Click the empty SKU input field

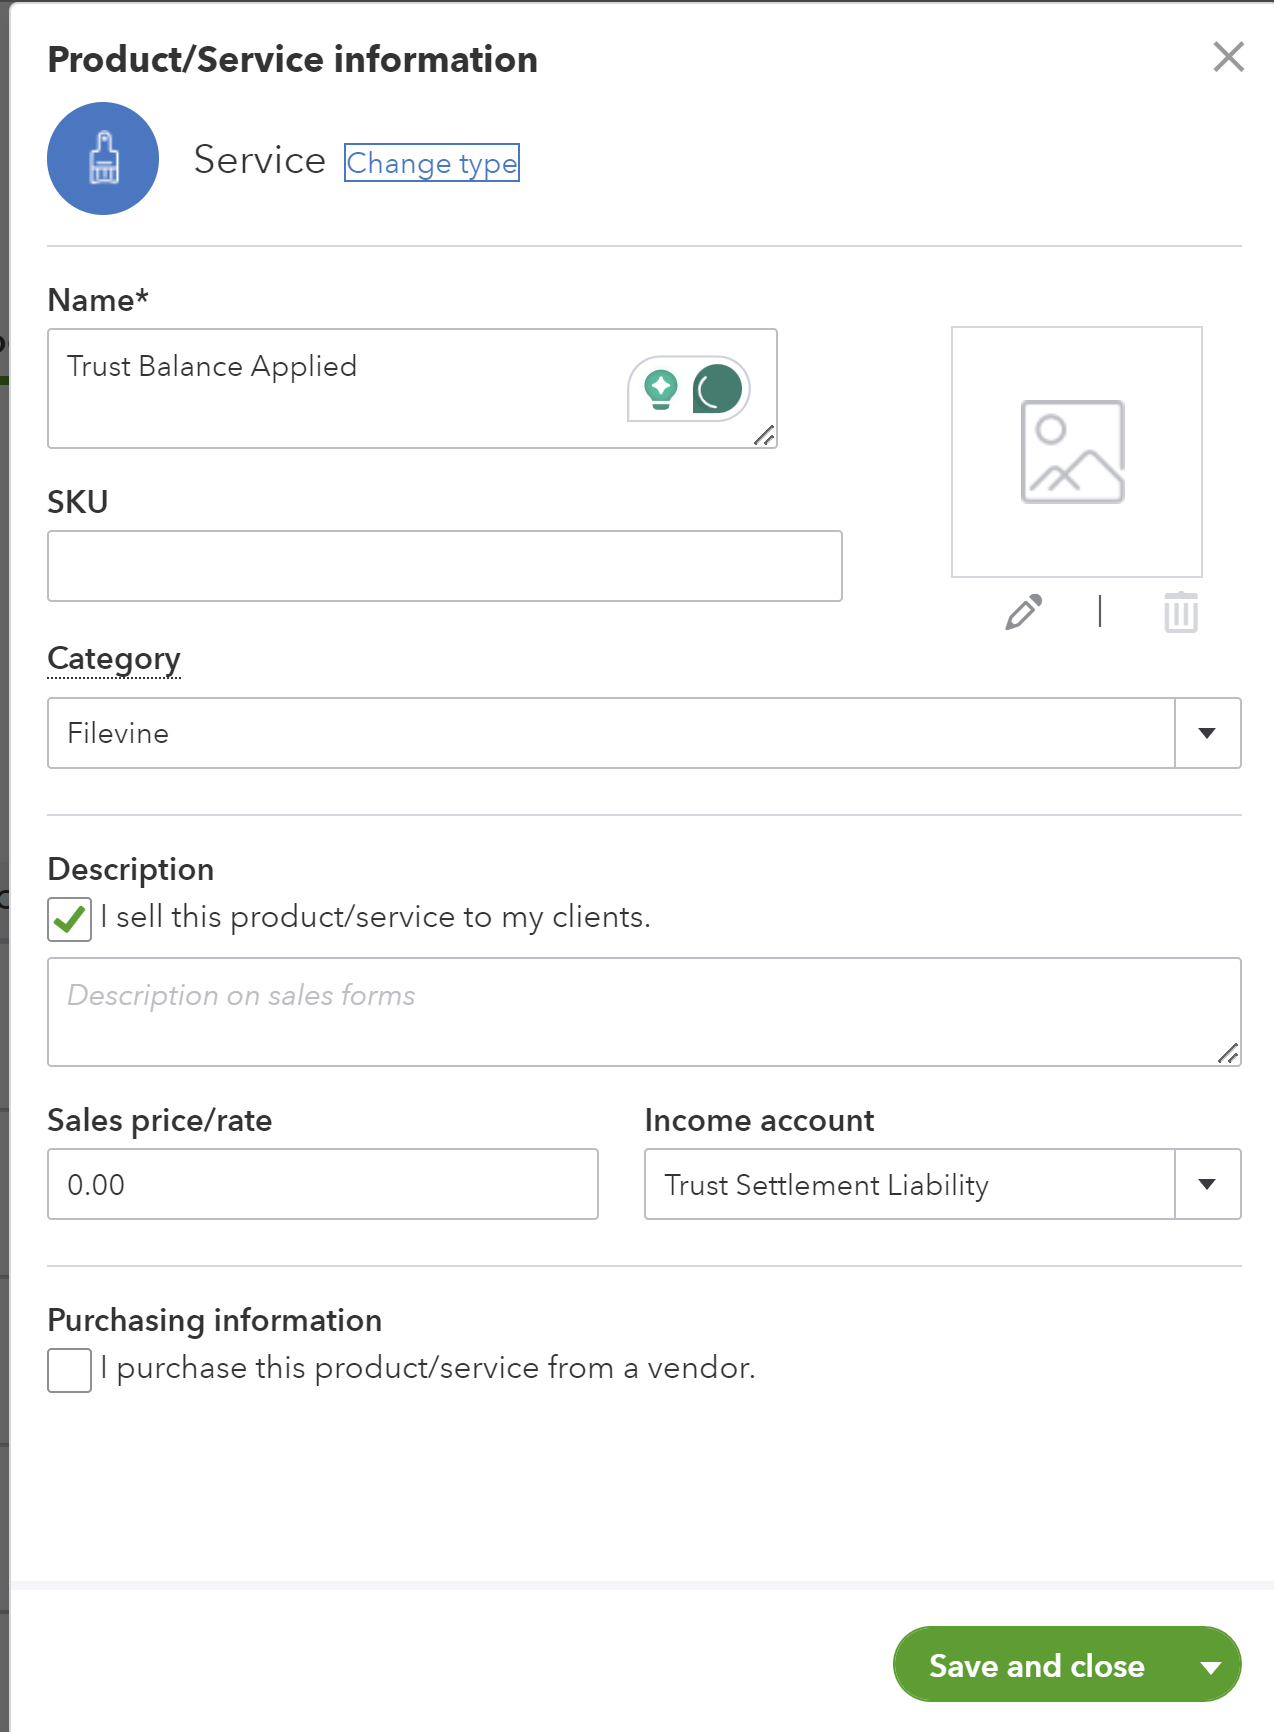(445, 566)
